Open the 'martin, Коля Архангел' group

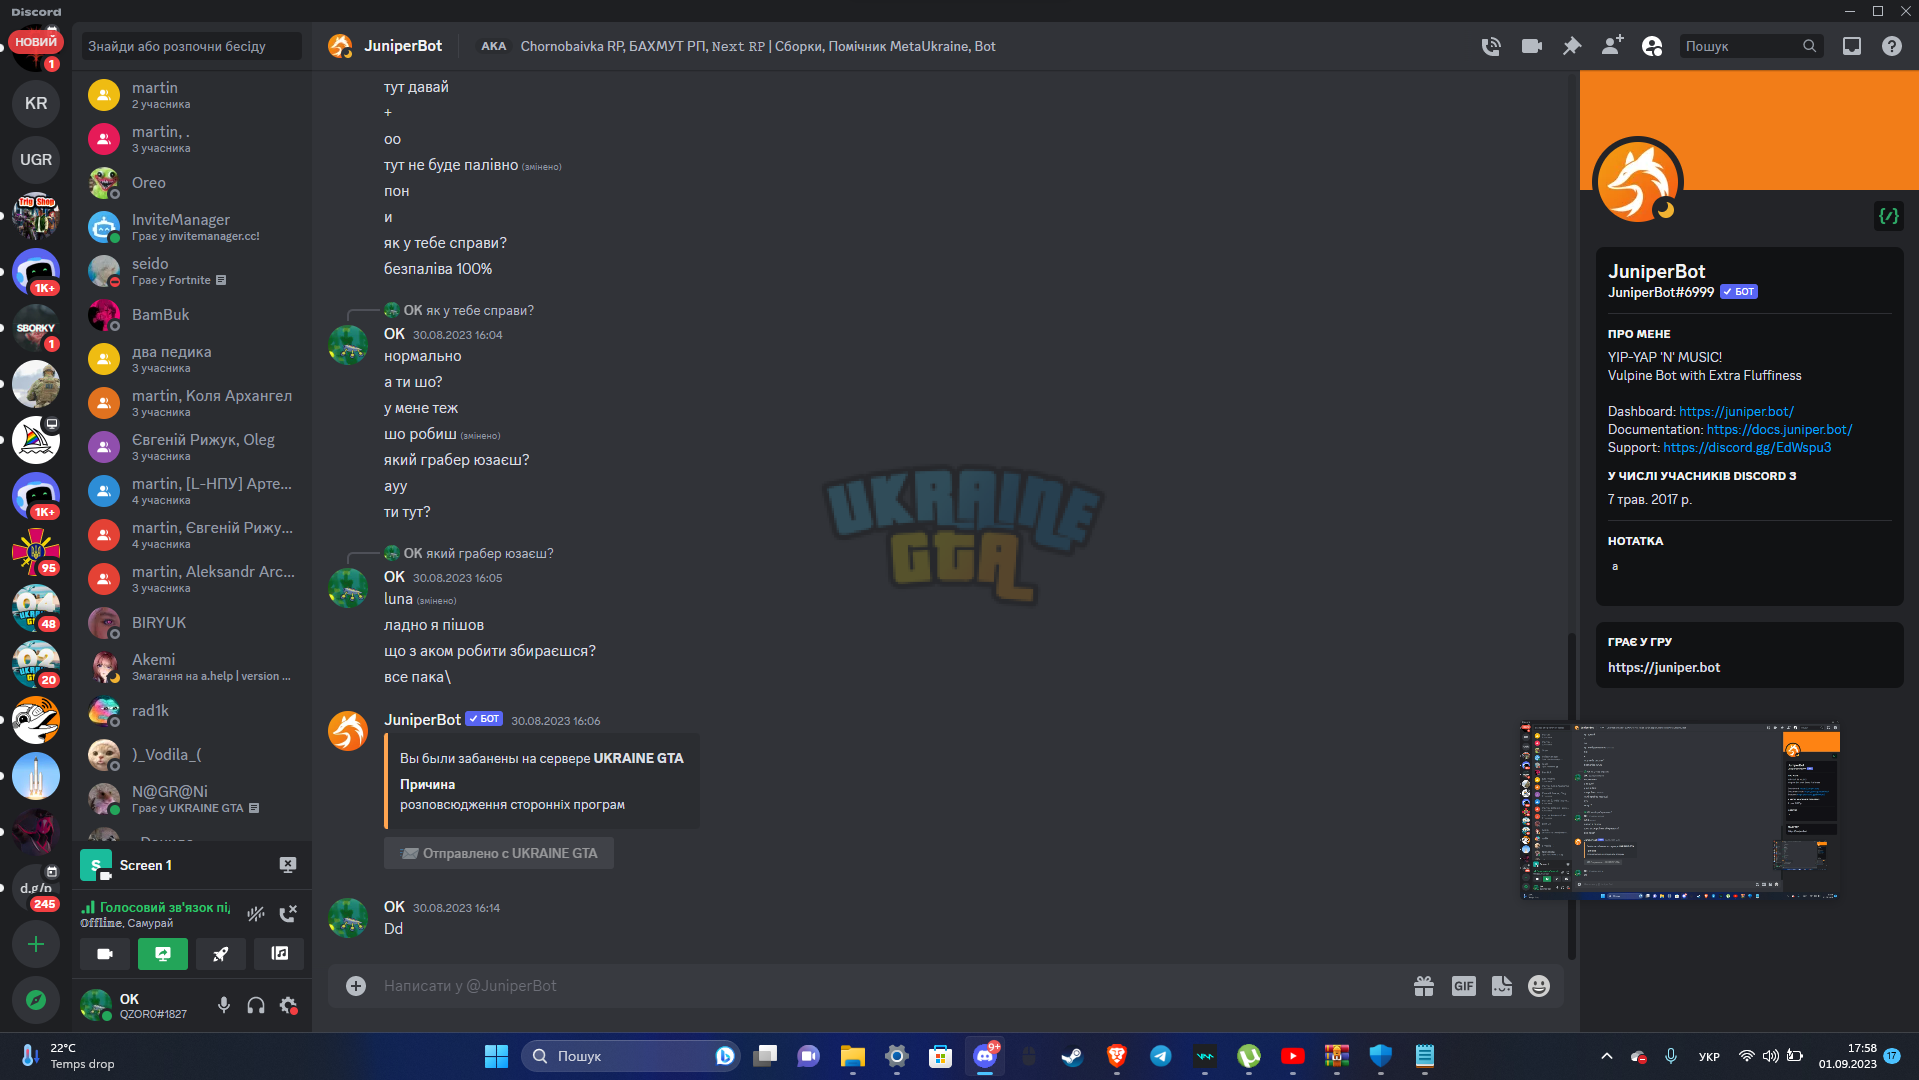tap(191, 403)
